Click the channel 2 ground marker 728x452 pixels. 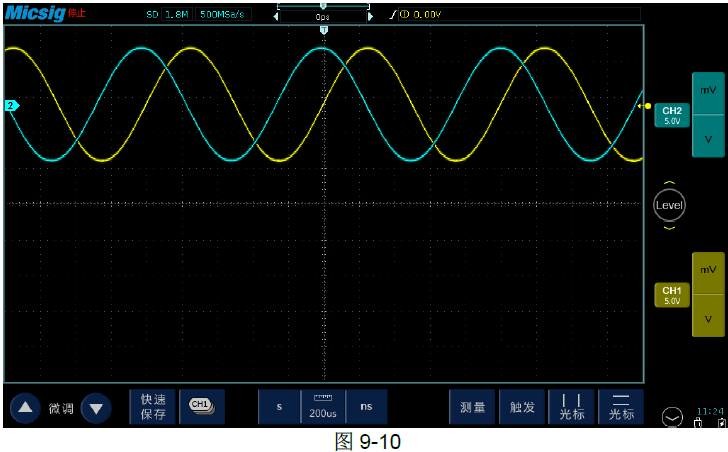click(x=11, y=105)
